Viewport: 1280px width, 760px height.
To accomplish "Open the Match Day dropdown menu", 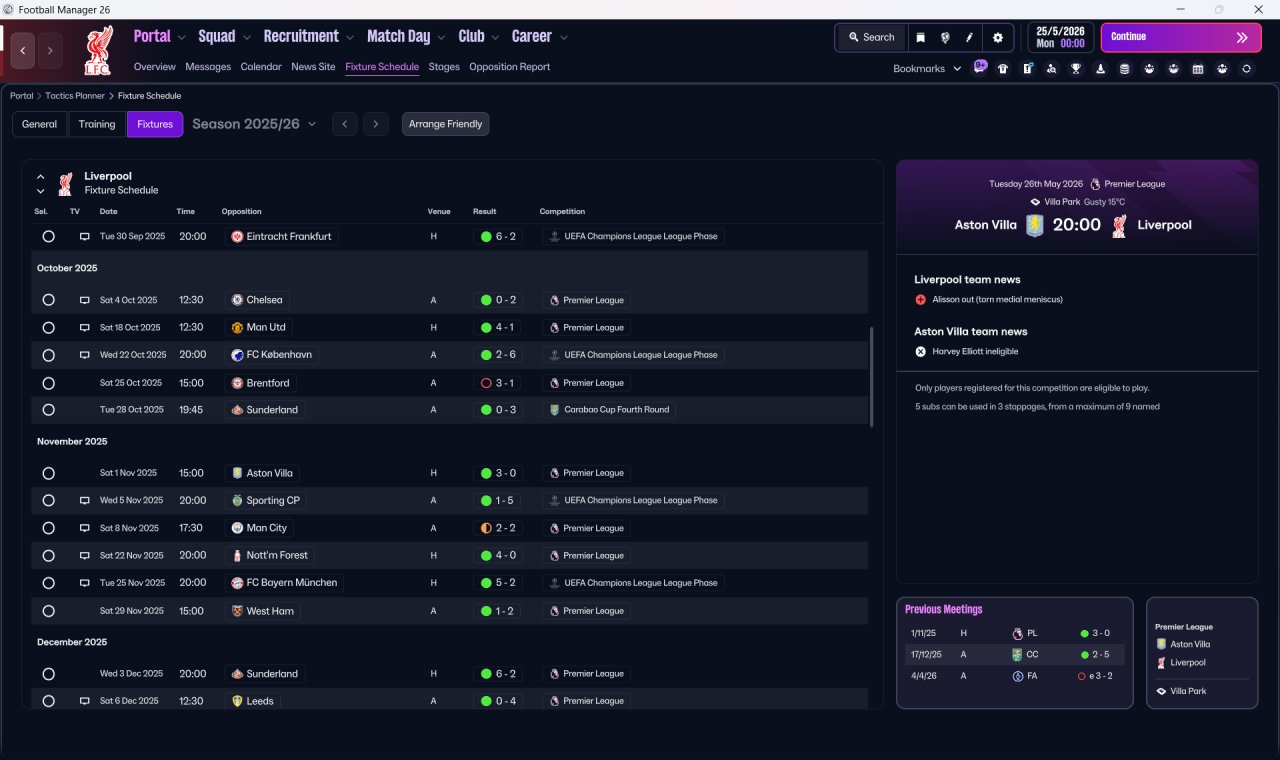I will coord(441,37).
